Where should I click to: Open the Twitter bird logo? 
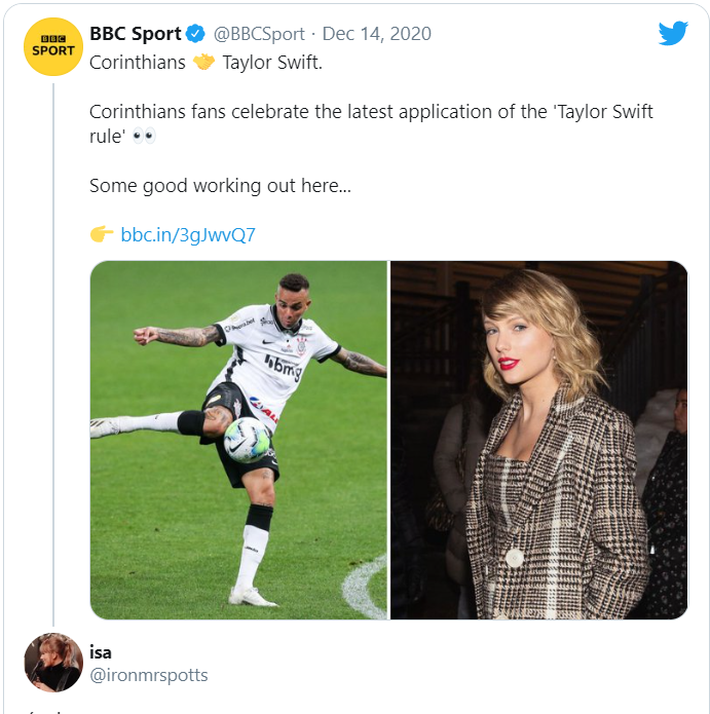pyautogui.click(x=673, y=34)
